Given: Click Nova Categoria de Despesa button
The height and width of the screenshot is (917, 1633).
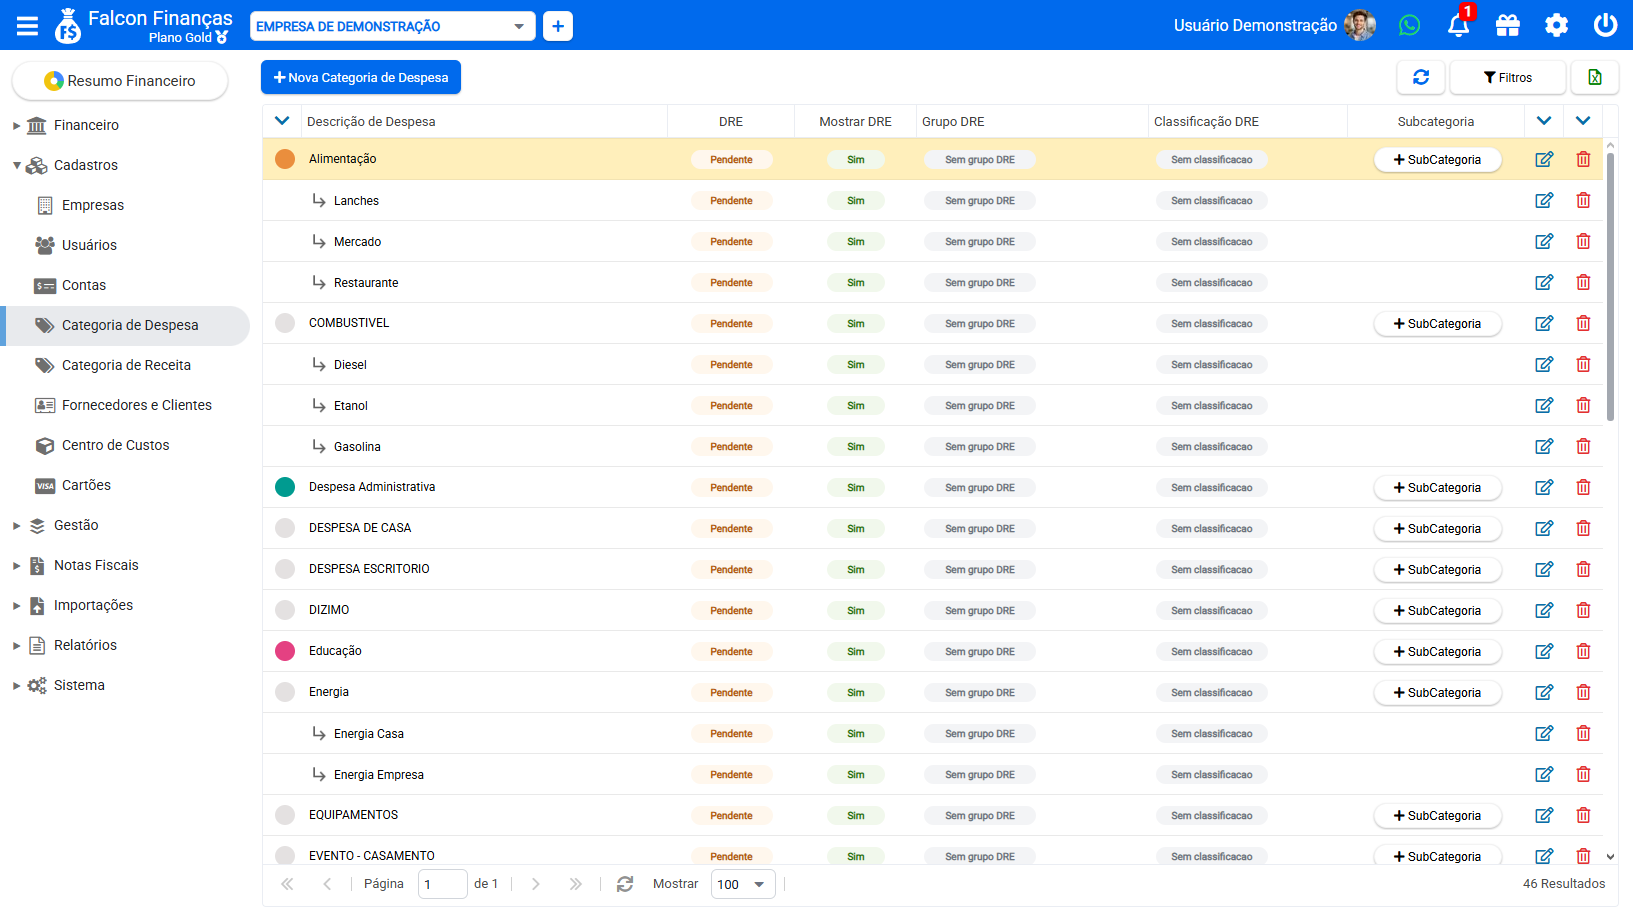Looking at the screenshot, I should click(x=361, y=77).
